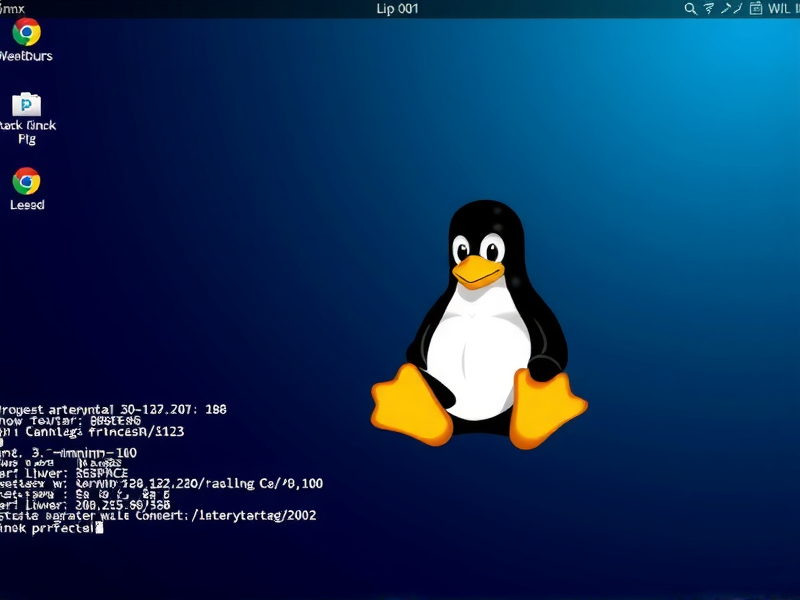
Task: Open the Linux menu at top left
Action: [10, 7]
